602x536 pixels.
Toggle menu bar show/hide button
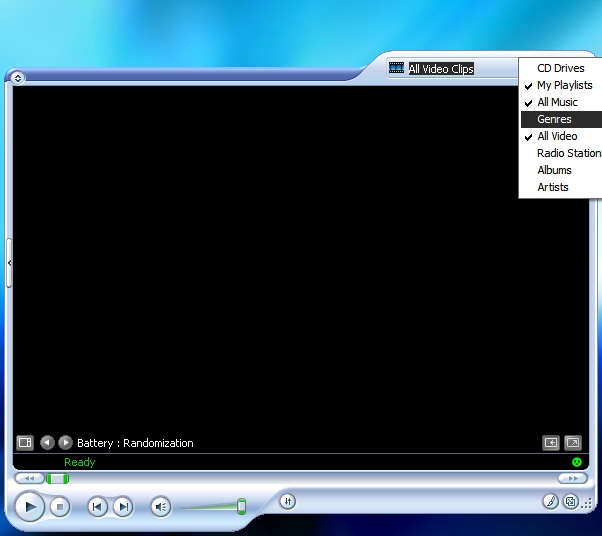tap(17, 78)
